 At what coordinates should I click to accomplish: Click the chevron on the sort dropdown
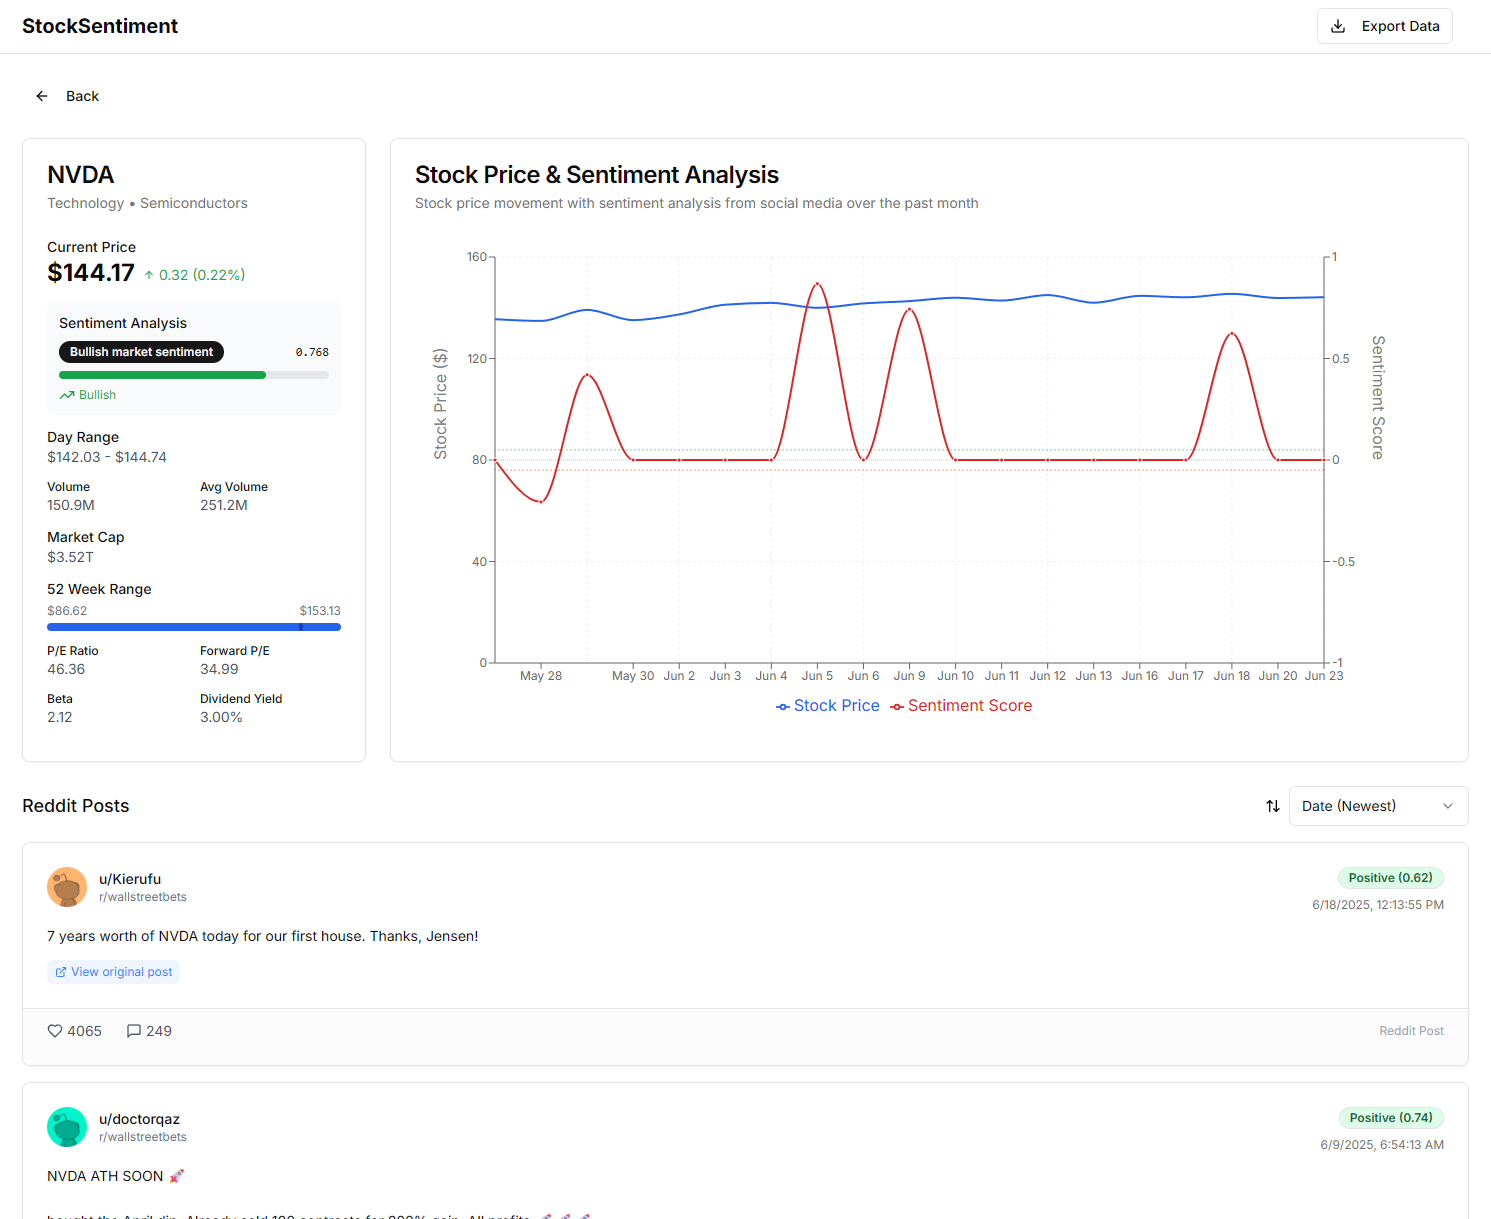tap(1448, 806)
